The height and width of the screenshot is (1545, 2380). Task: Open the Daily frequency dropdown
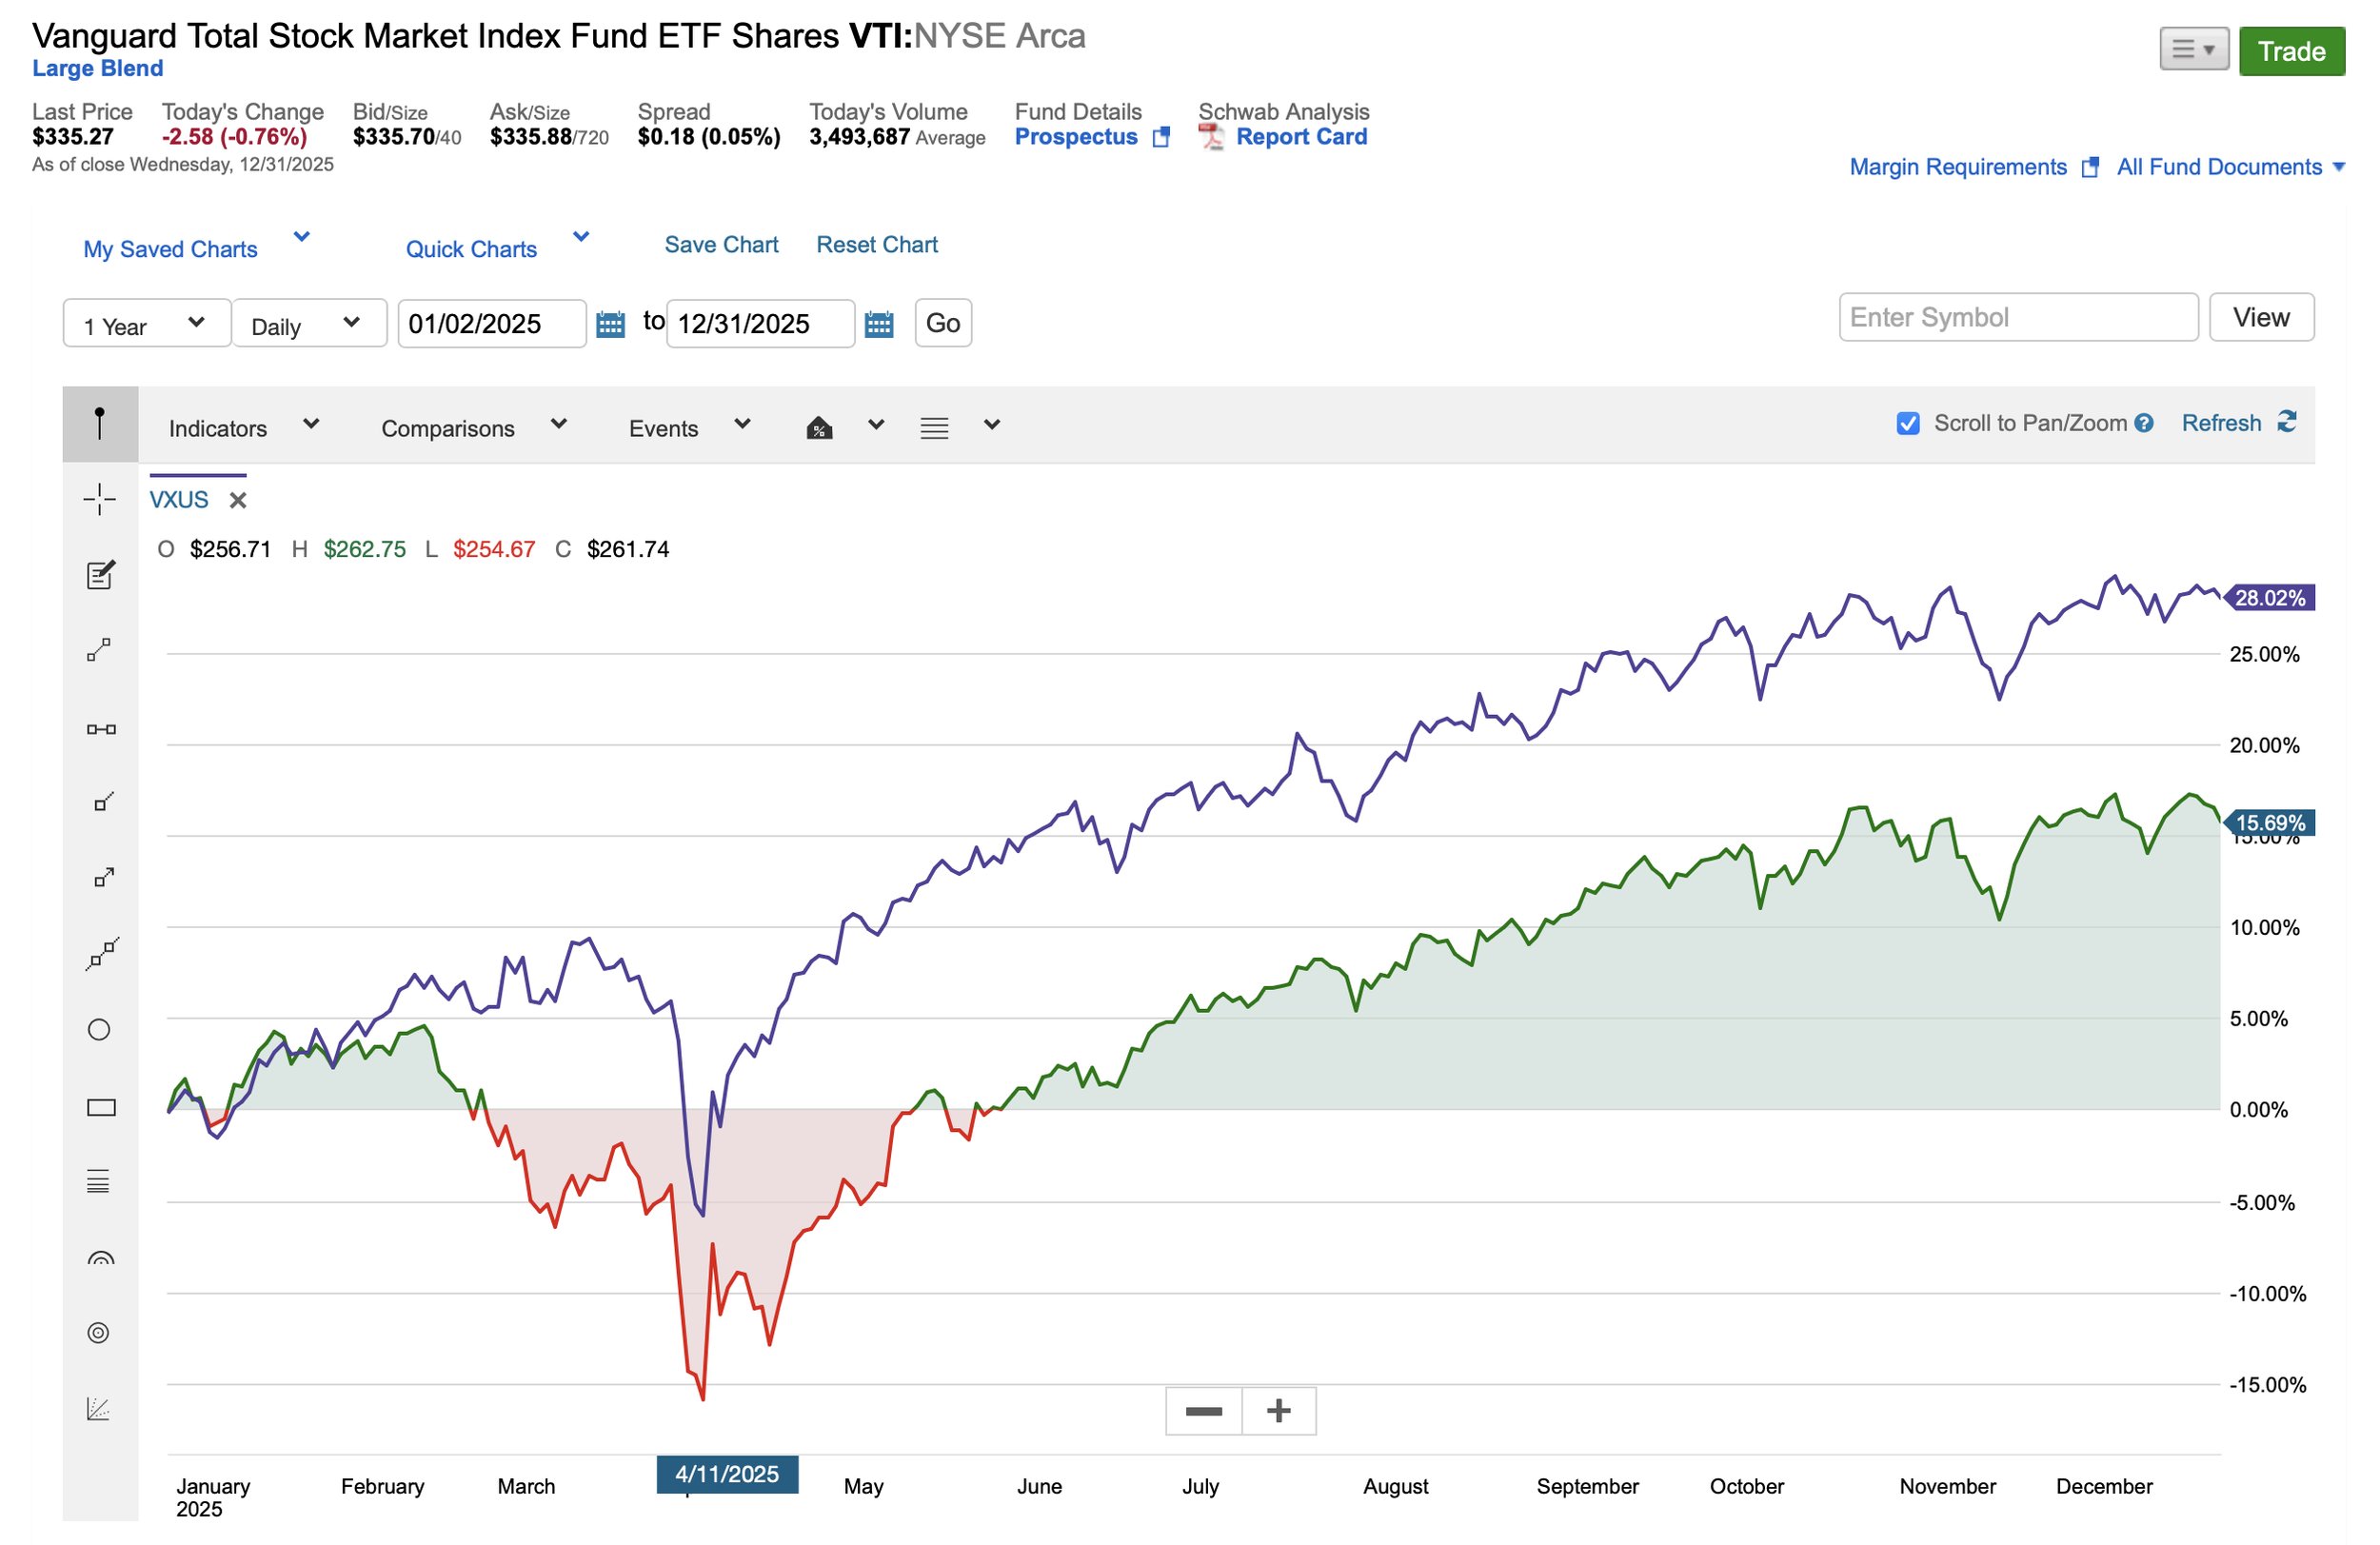[308, 324]
